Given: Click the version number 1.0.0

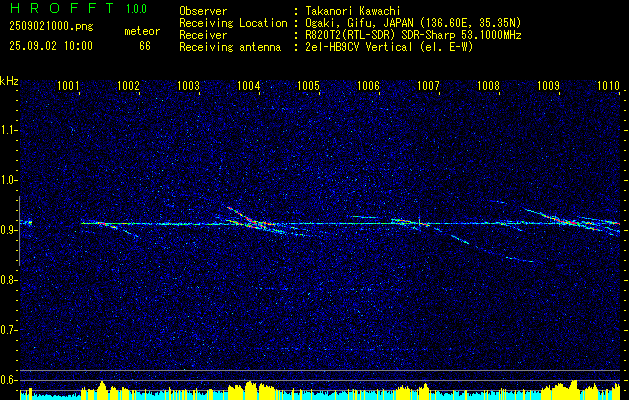Looking at the screenshot, I should click(136, 9).
